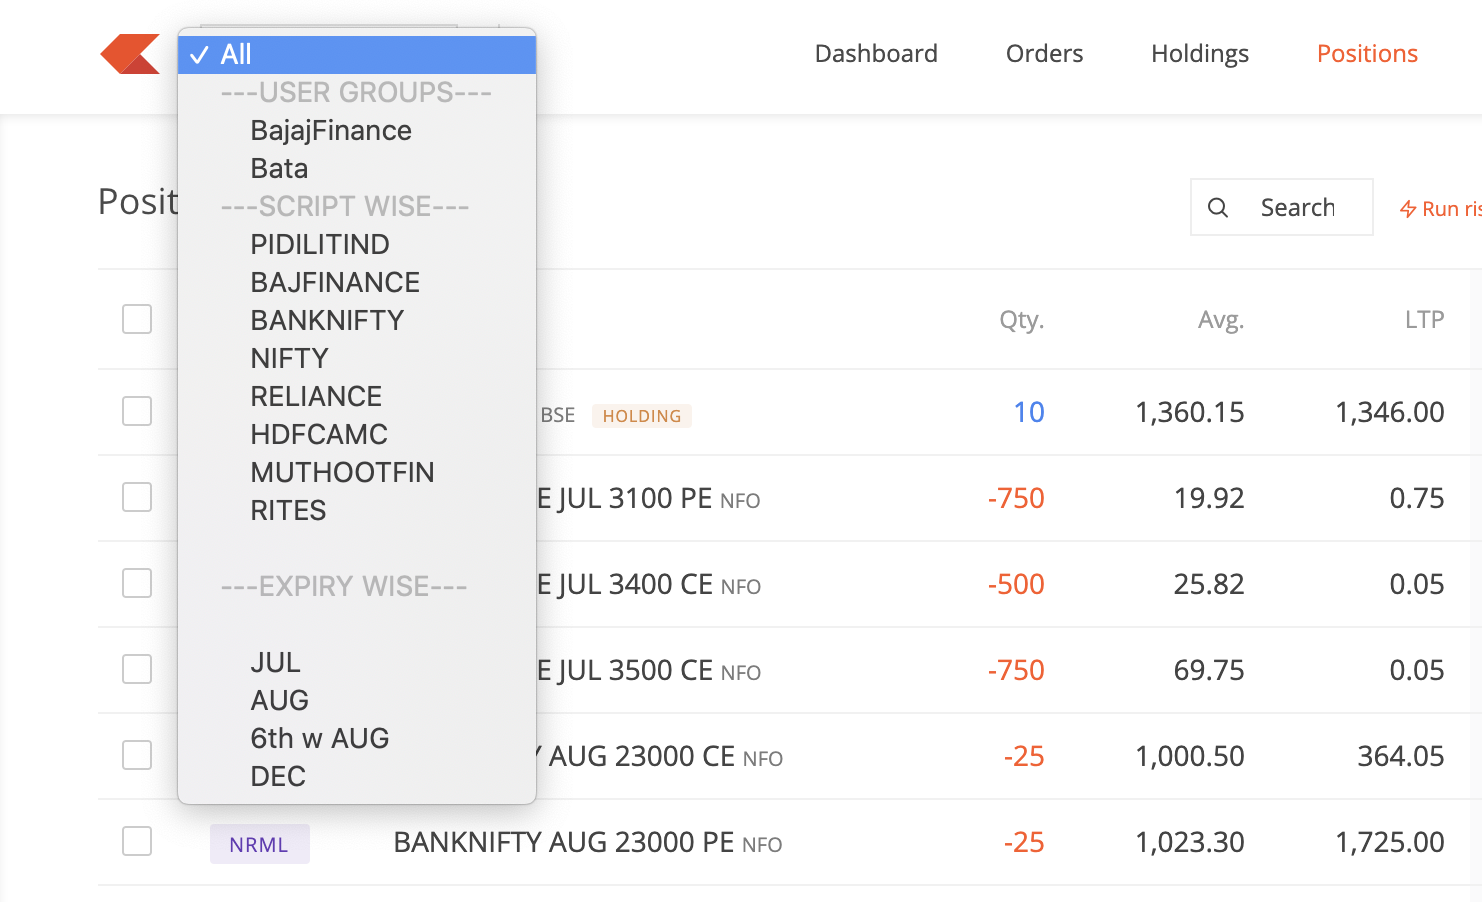Select MUTHOOTFIN script filter
Screen dimensions: 1482x902
tap(357, 473)
